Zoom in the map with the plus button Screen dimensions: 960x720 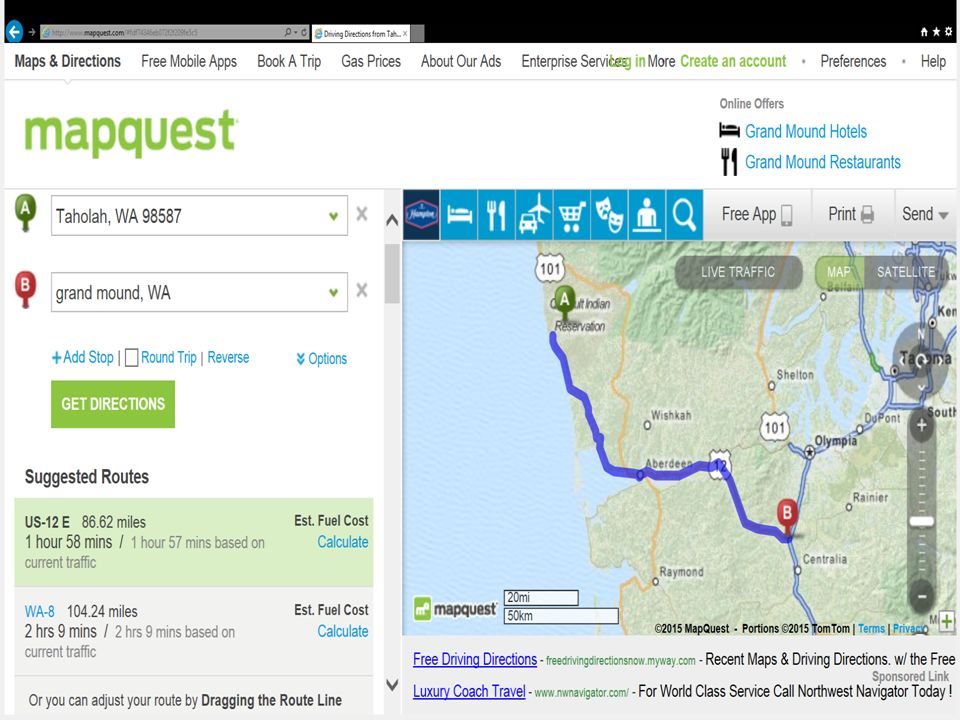click(x=921, y=426)
